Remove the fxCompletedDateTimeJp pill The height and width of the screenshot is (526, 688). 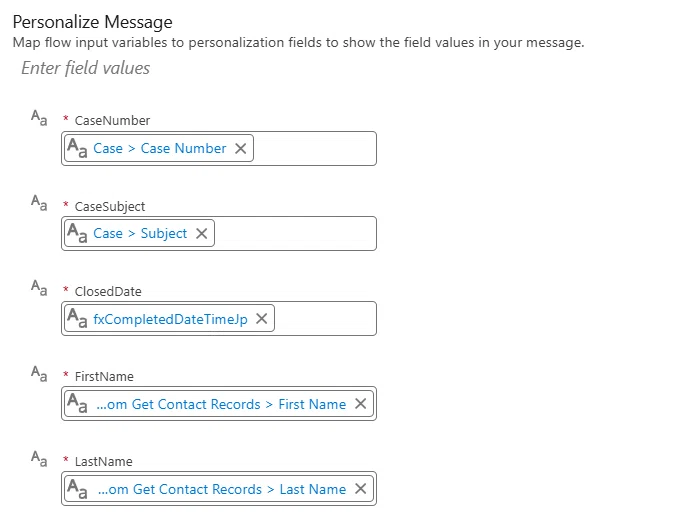pos(262,318)
